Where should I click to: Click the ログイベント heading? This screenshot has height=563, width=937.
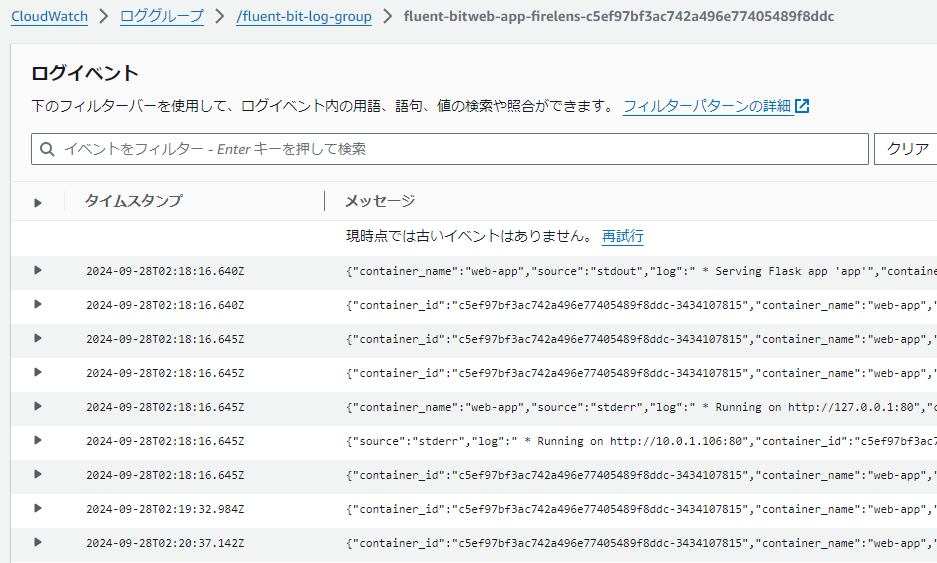(85, 73)
